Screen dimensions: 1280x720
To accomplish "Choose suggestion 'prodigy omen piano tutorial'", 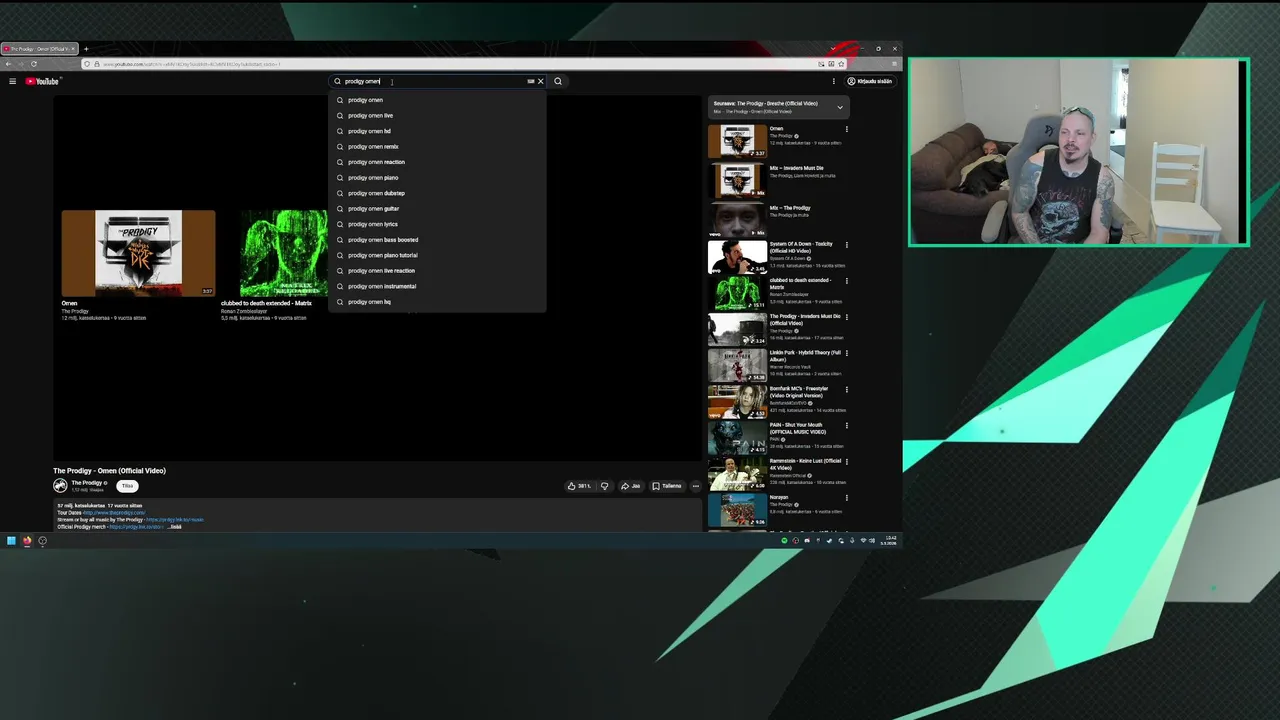I will 437,255.
